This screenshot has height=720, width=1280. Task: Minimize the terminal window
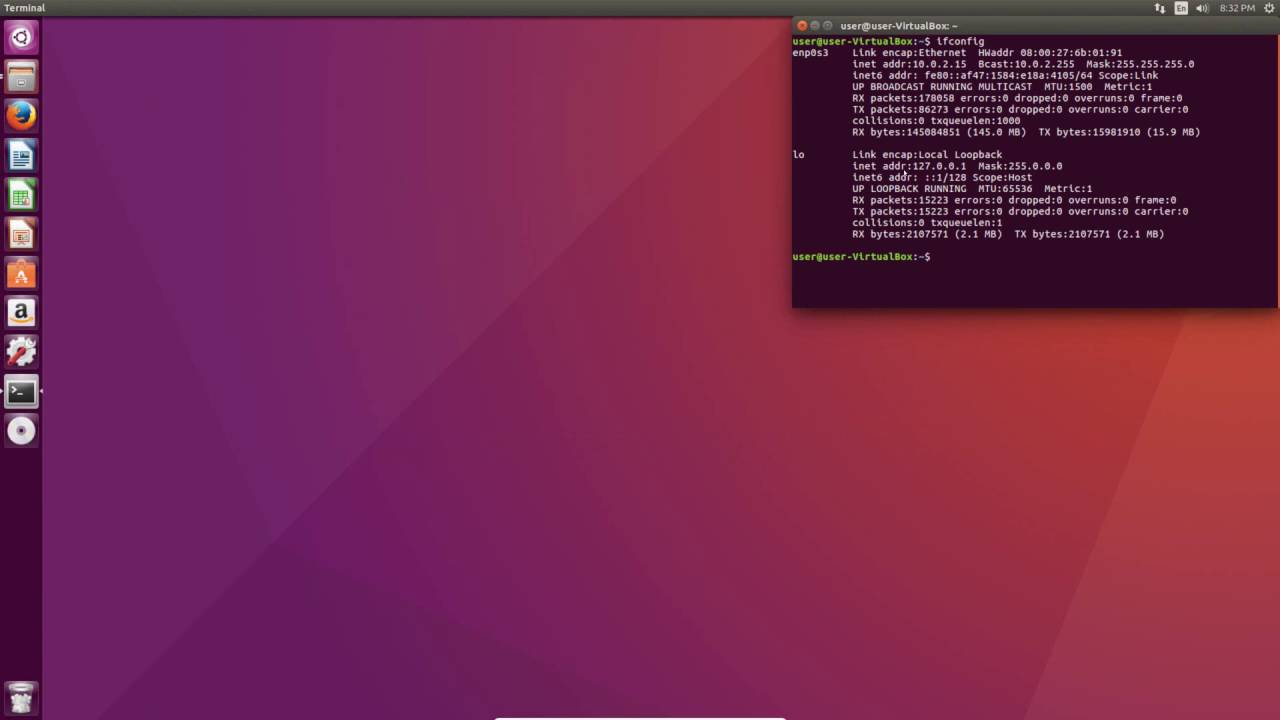[815, 26]
